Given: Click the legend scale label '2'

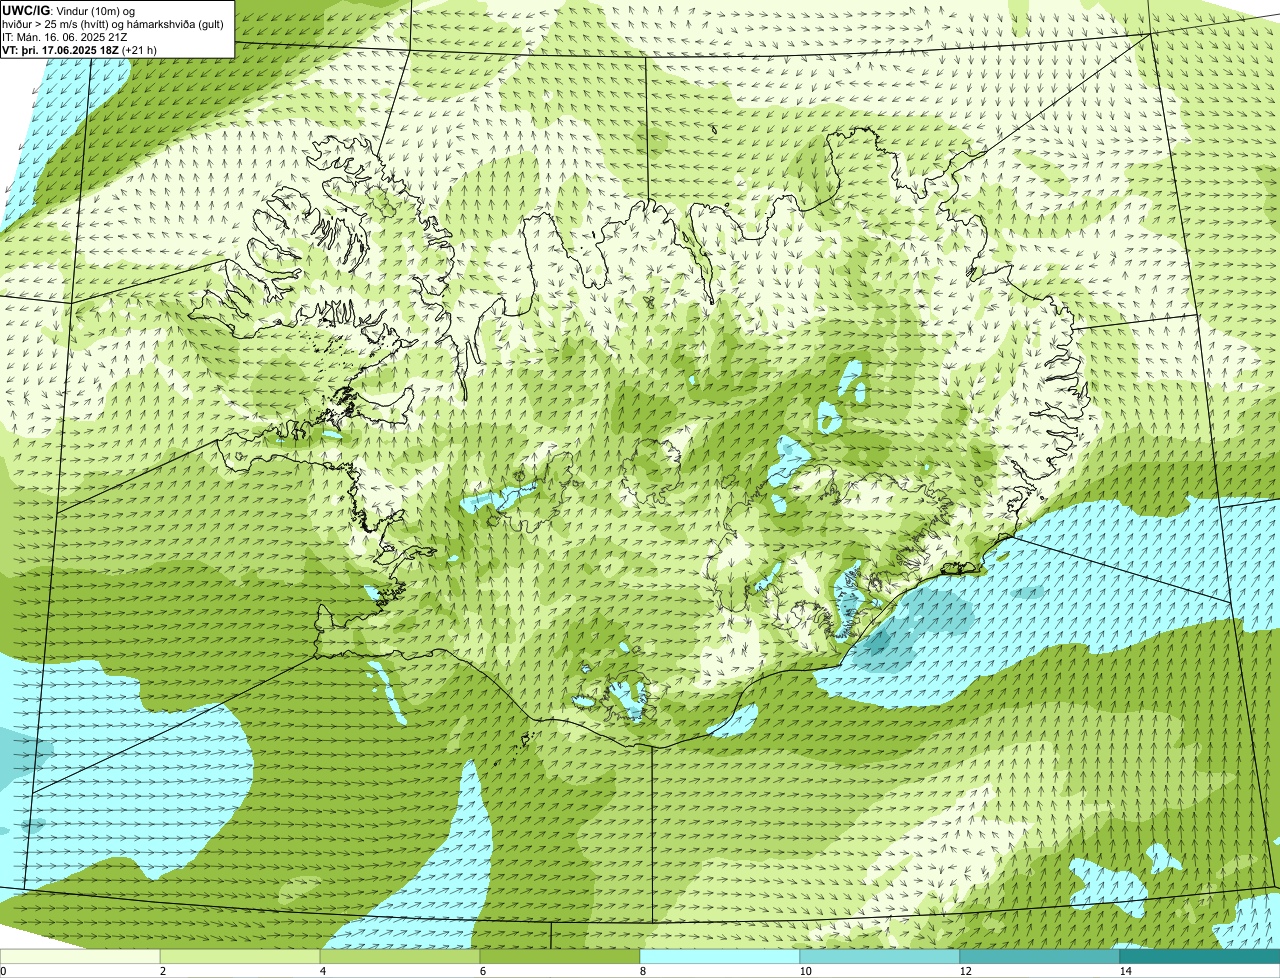Looking at the screenshot, I should [162, 971].
